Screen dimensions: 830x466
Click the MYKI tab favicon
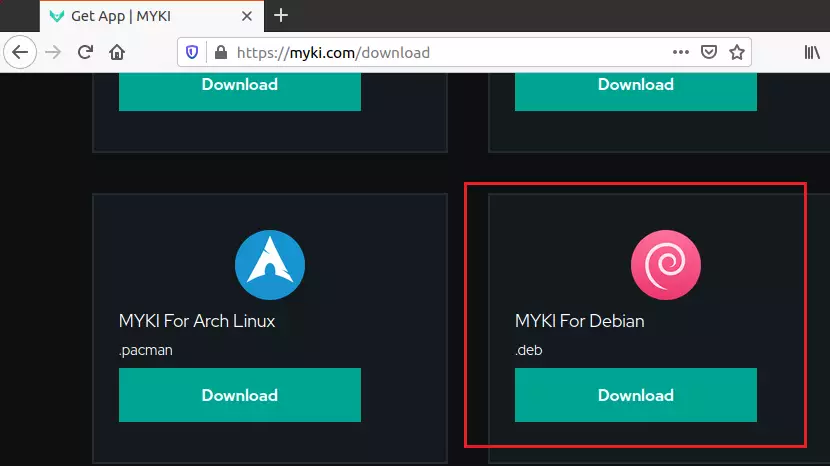56,16
